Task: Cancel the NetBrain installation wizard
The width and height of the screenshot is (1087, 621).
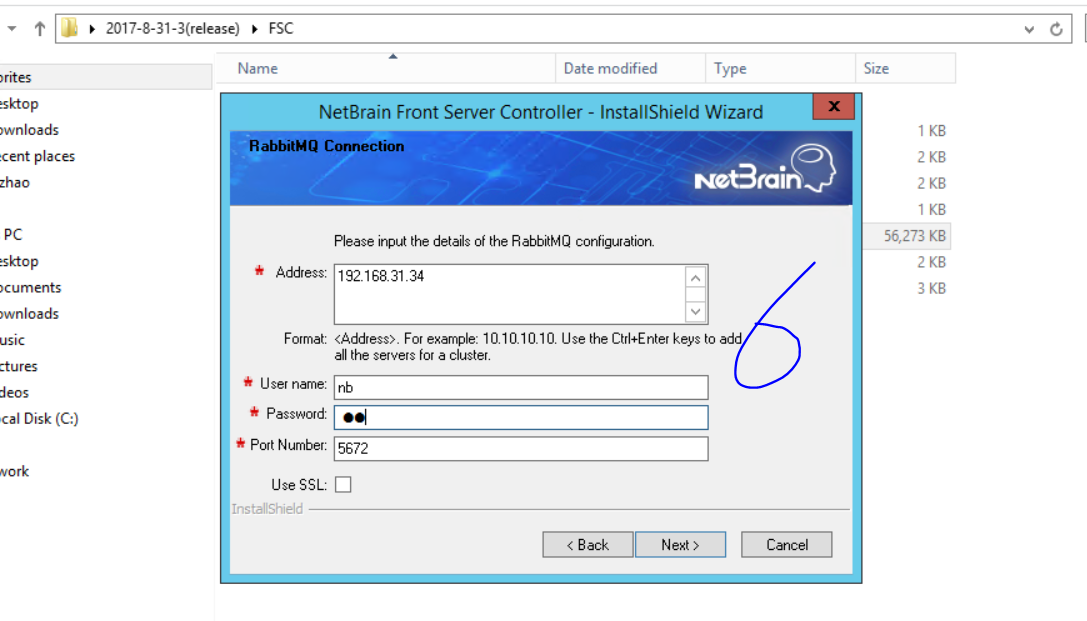Action: (787, 545)
